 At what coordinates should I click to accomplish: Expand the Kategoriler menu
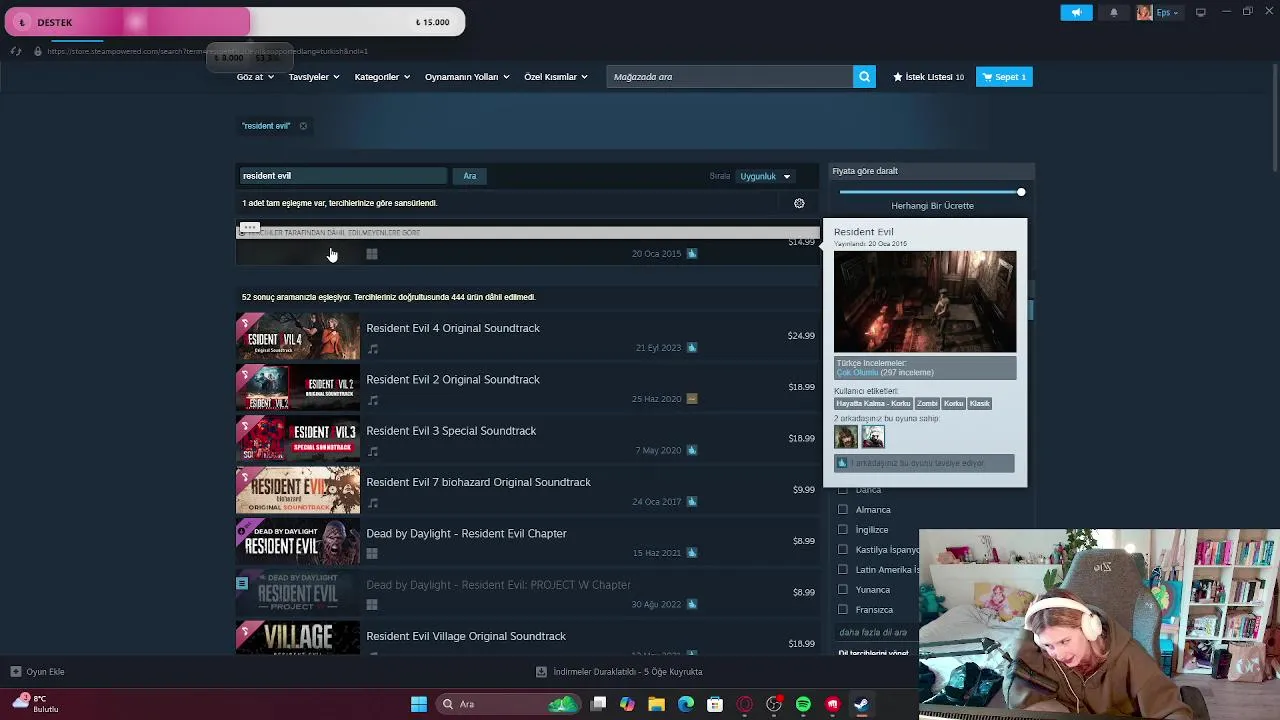click(x=382, y=77)
